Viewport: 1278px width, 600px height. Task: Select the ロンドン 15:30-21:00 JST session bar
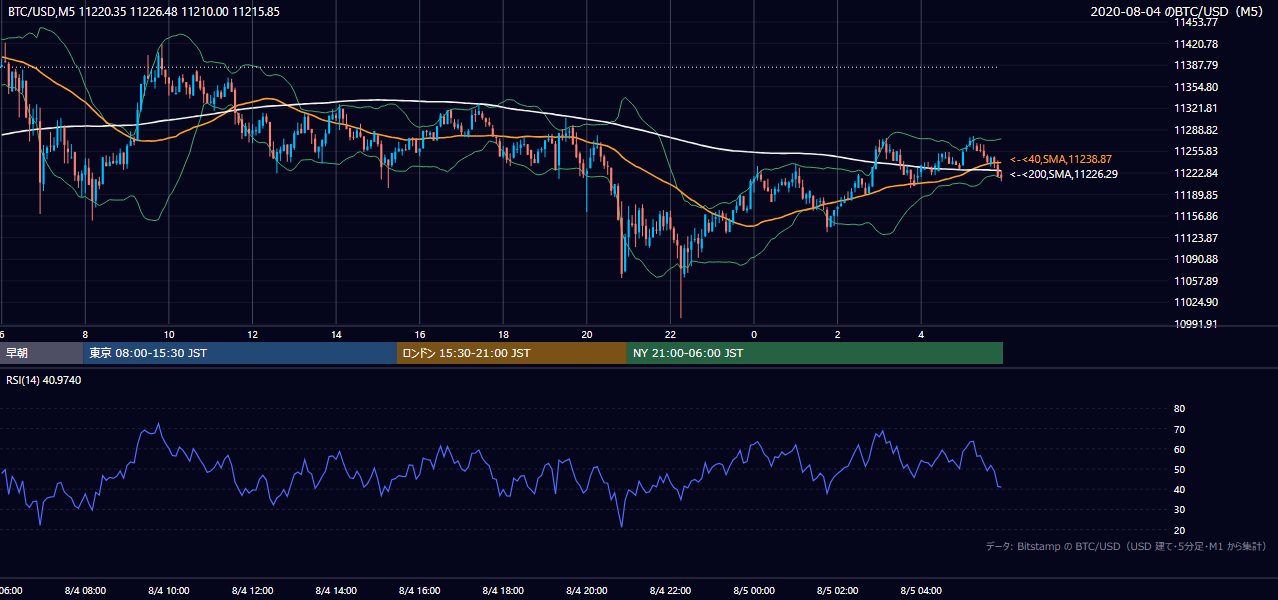(x=512, y=353)
